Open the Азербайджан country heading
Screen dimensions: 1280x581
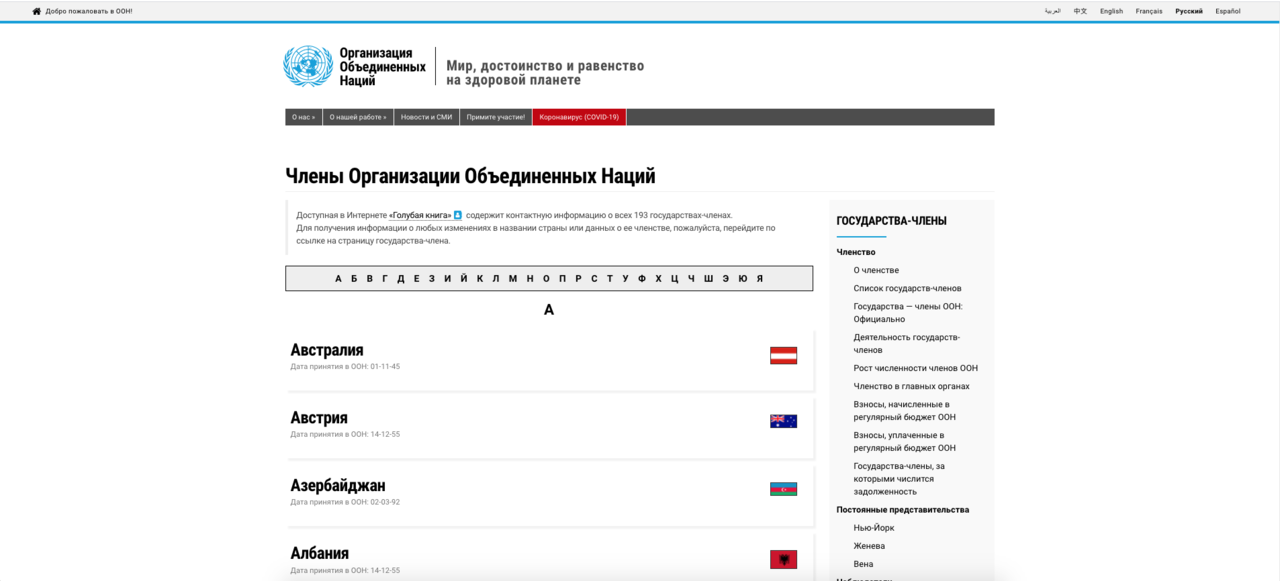pyautogui.click(x=338, y=486)
